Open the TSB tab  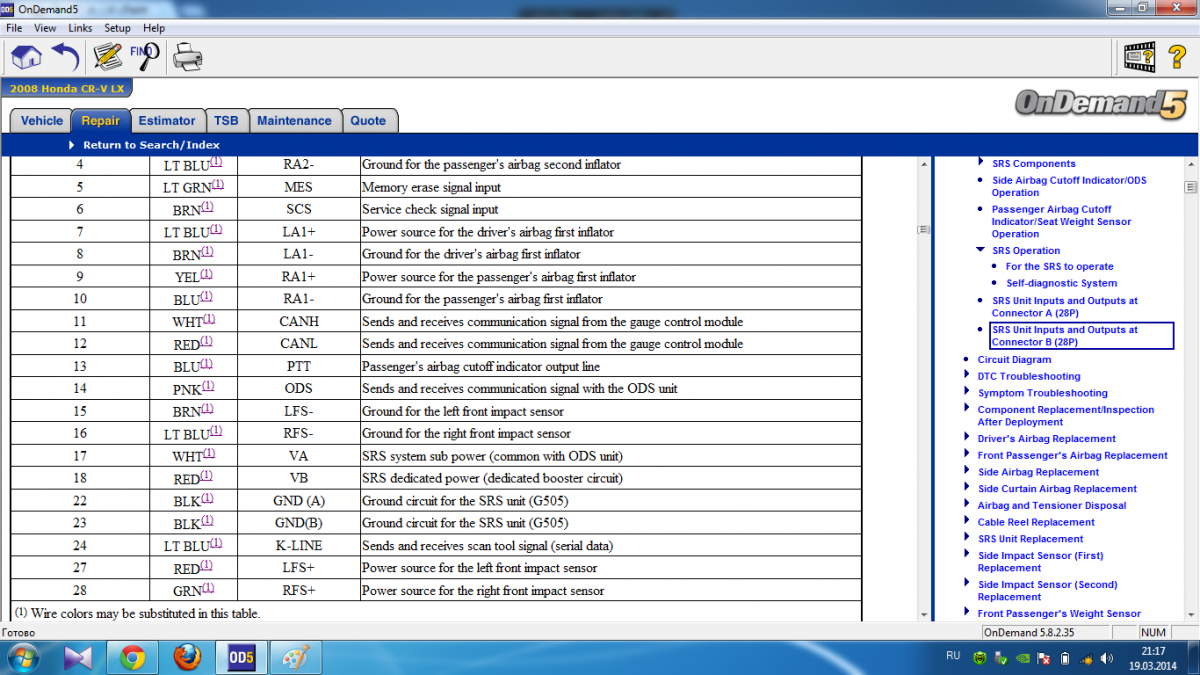[226, 121]
